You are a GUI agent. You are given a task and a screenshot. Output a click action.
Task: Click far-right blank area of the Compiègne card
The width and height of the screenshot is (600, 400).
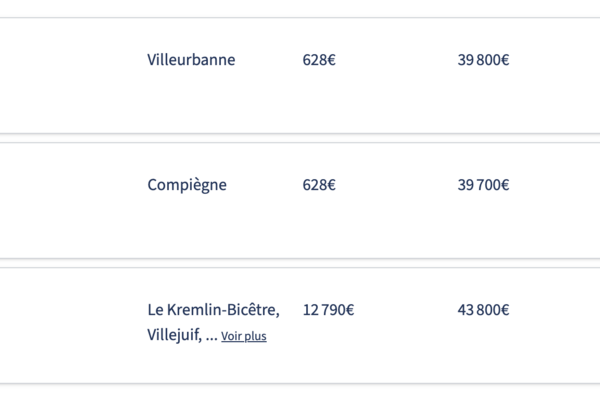[565, 200]
